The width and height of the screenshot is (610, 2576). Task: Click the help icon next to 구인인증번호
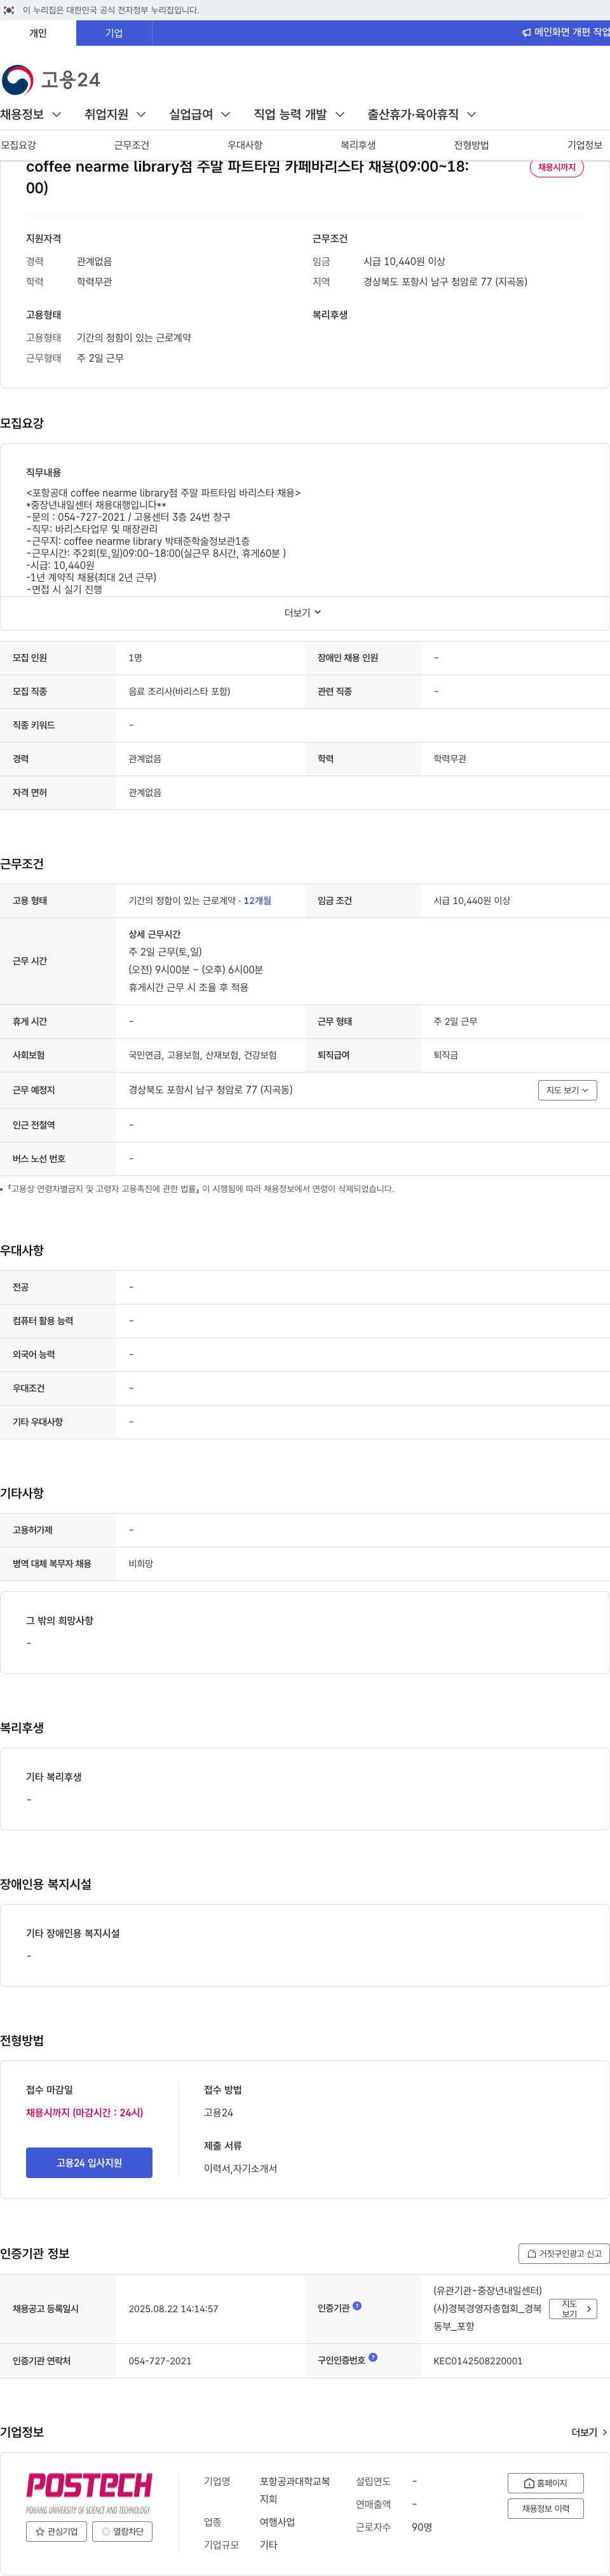(373, 2357)
